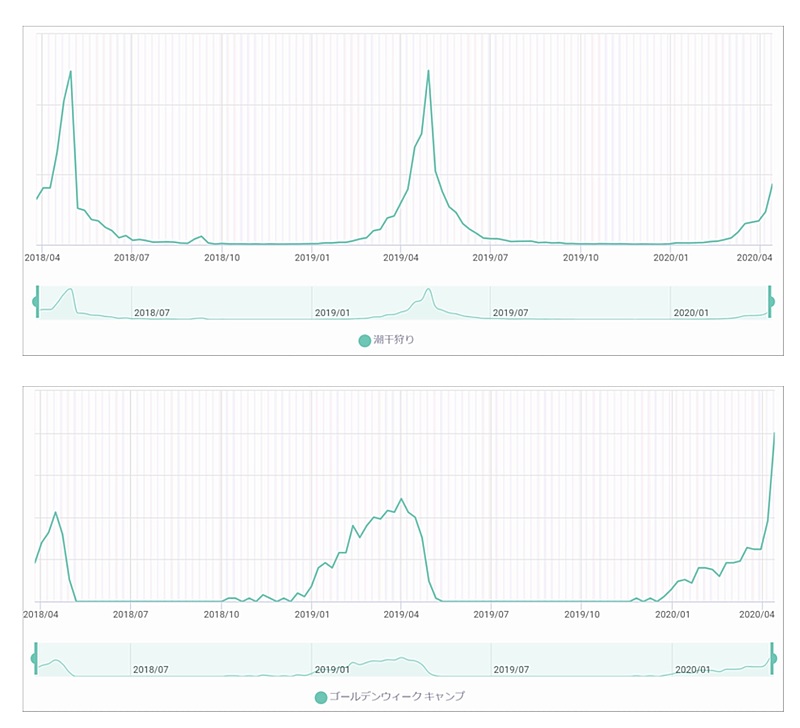Click 2019/01 axis label in 潮干狩り chart
The image size is (800, 728).
pos(312,258)
